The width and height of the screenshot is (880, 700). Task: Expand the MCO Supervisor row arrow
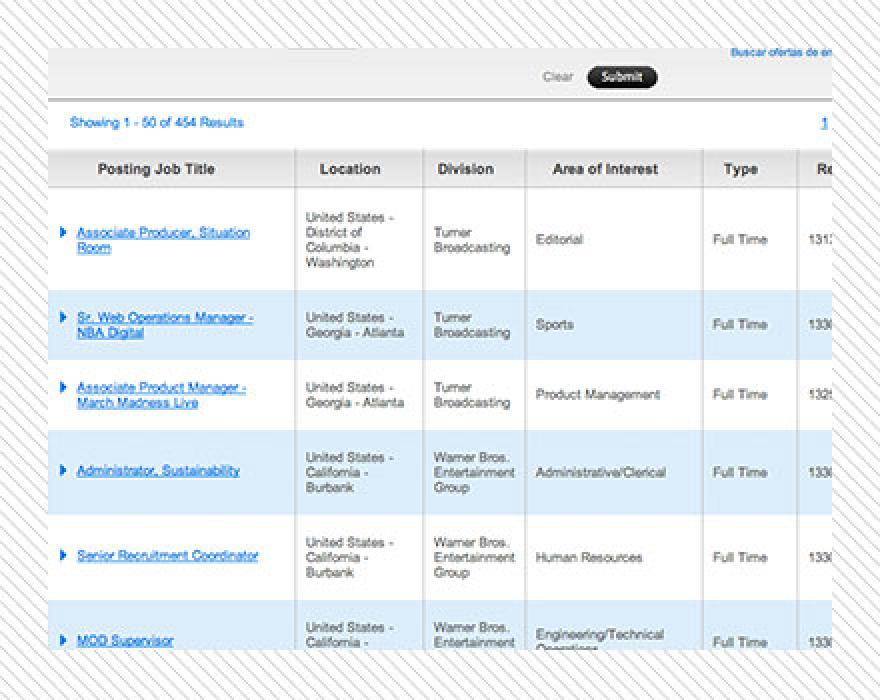coord(63,640)
